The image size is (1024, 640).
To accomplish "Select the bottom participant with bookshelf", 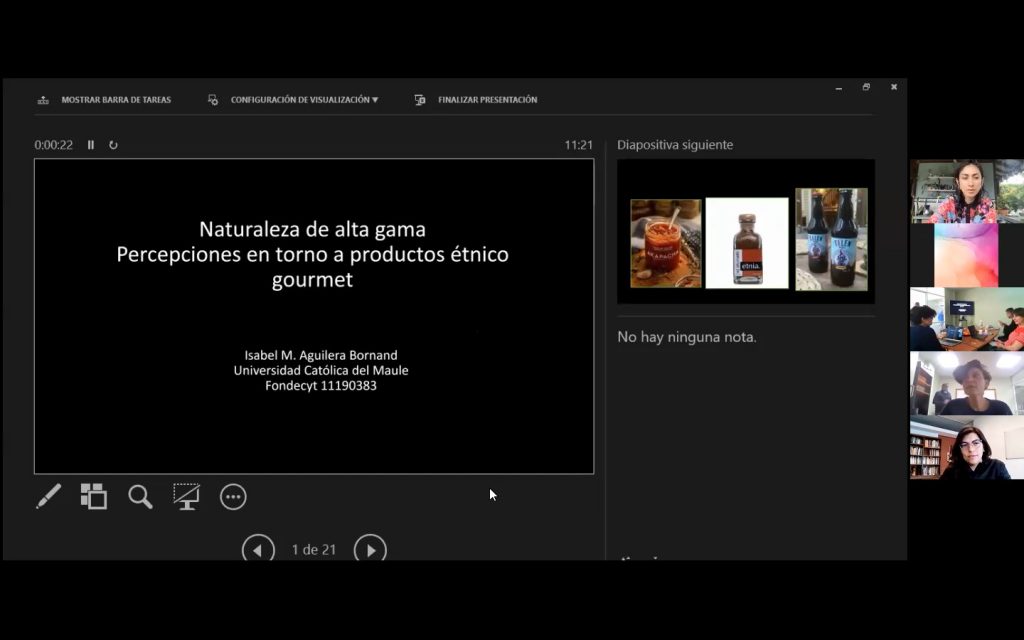I will [x=966, y=449].
